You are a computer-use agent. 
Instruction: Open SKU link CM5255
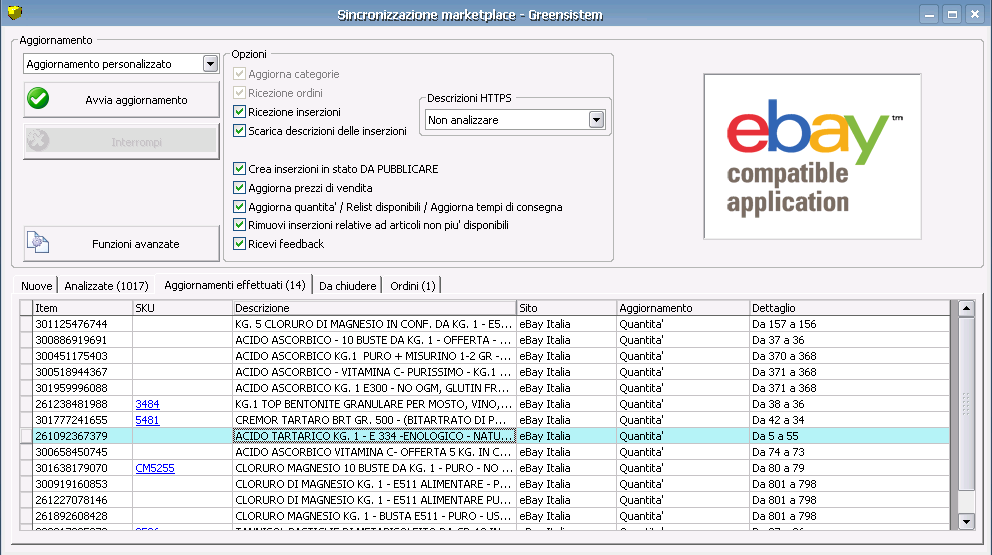point(155,468)
